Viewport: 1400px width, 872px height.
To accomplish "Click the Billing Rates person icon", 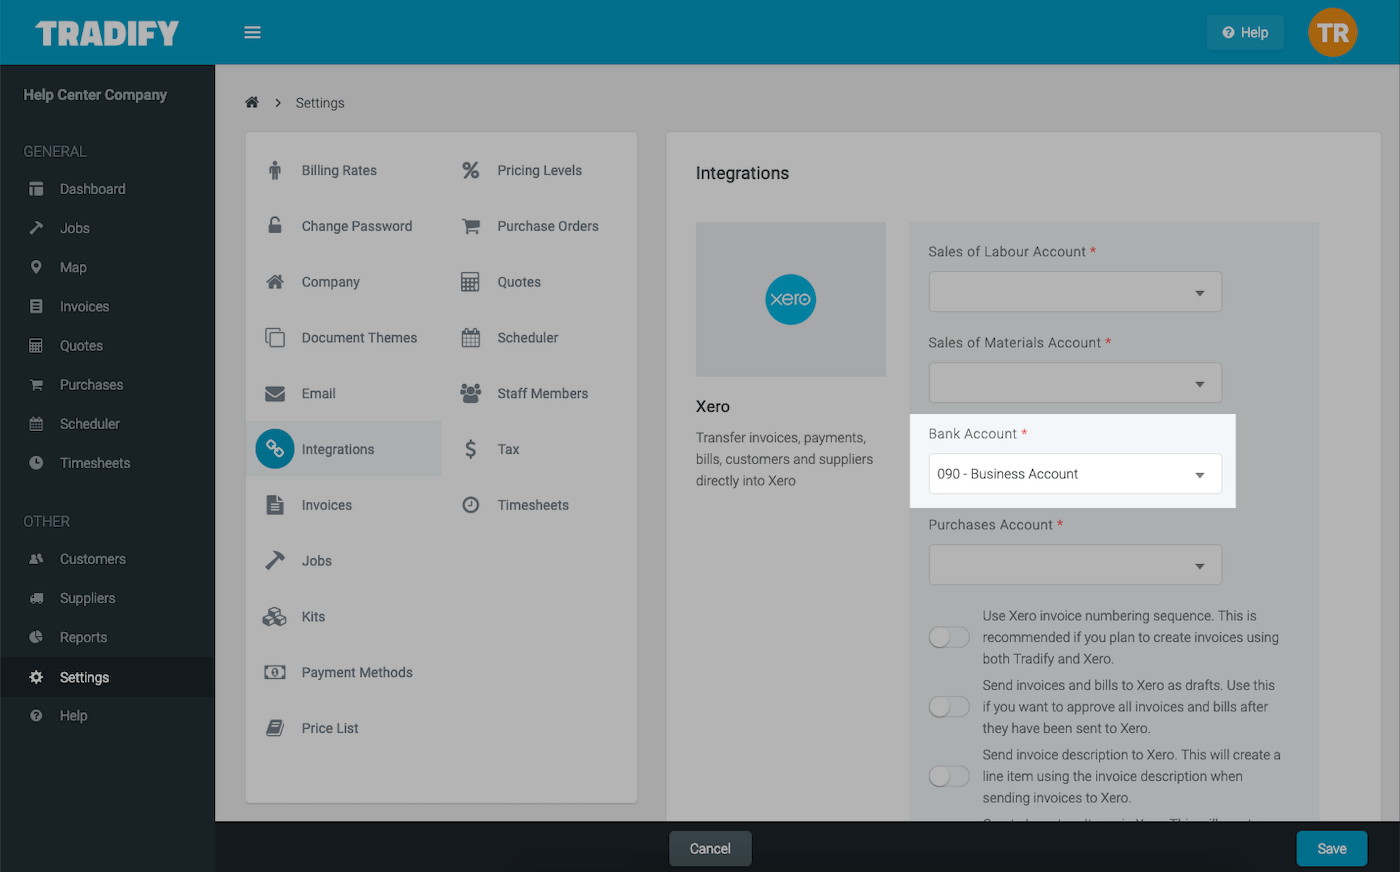I will click(275, 170).
